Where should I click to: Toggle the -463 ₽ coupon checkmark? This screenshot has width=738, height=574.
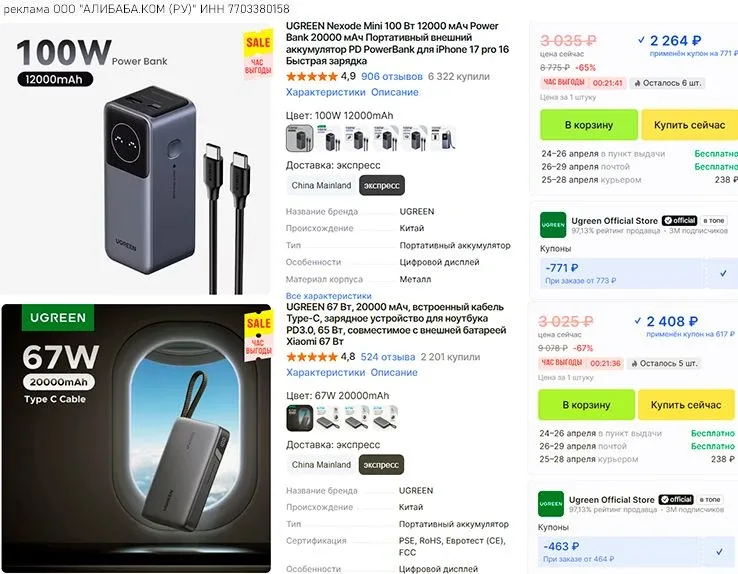[719, 551]
